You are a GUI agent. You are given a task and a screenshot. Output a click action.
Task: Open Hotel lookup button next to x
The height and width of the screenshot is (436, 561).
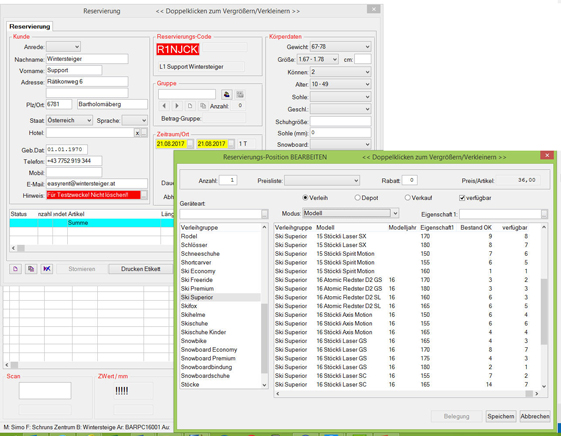pyautogui.click(x=144, y=133)
